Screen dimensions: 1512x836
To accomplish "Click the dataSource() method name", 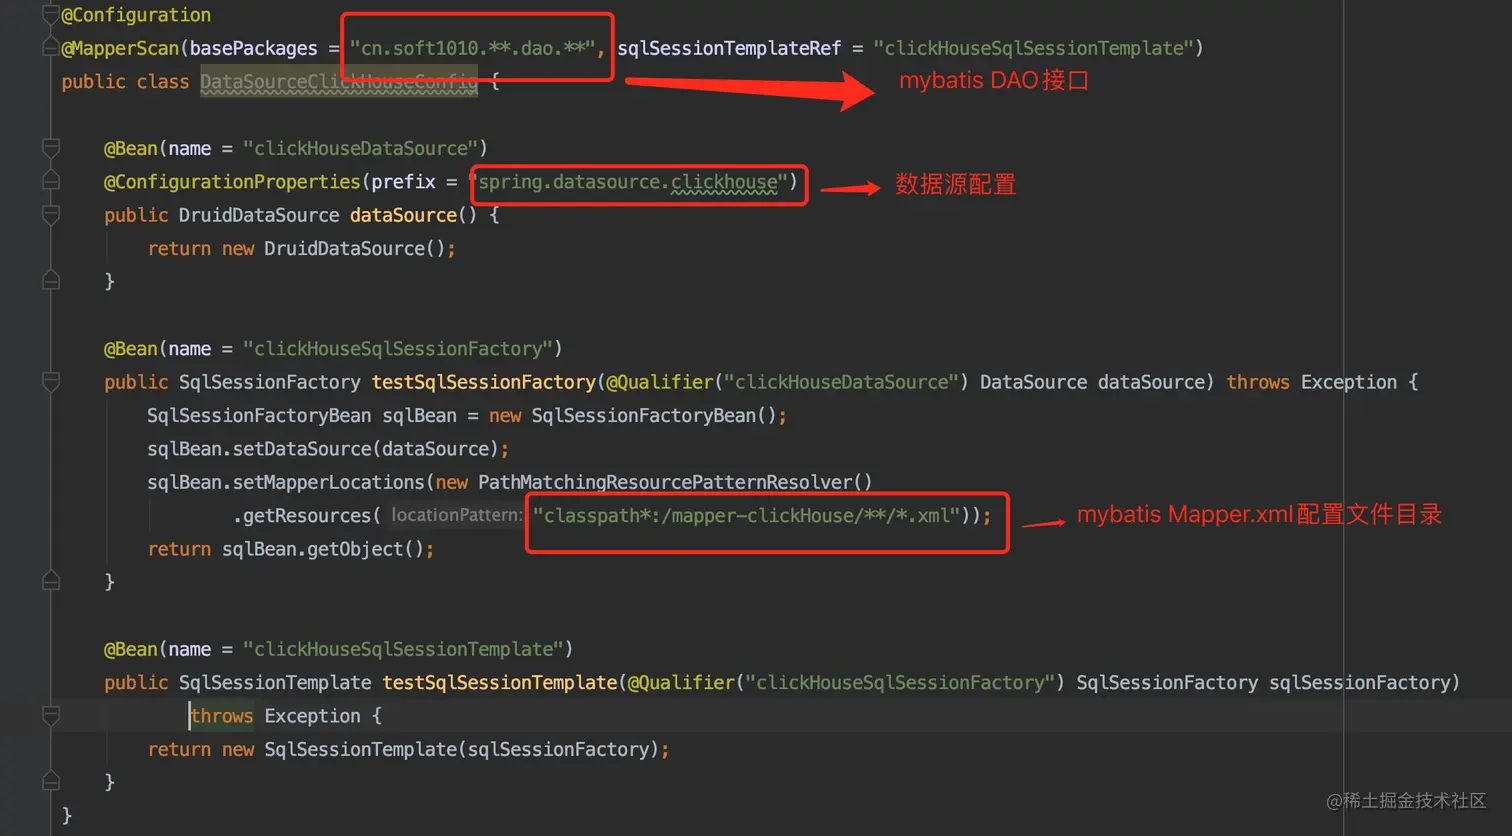I will coord(403,215).
